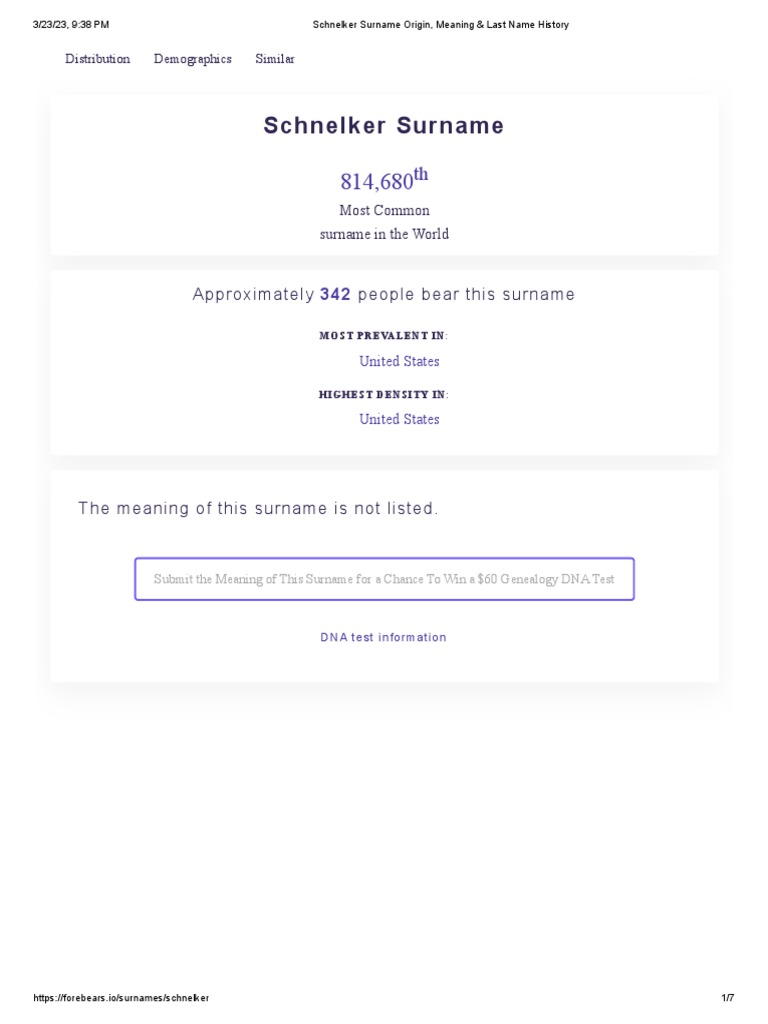
Task: Open the Distribution section tab
Action: pyautogui.click(x=97, y=59)
